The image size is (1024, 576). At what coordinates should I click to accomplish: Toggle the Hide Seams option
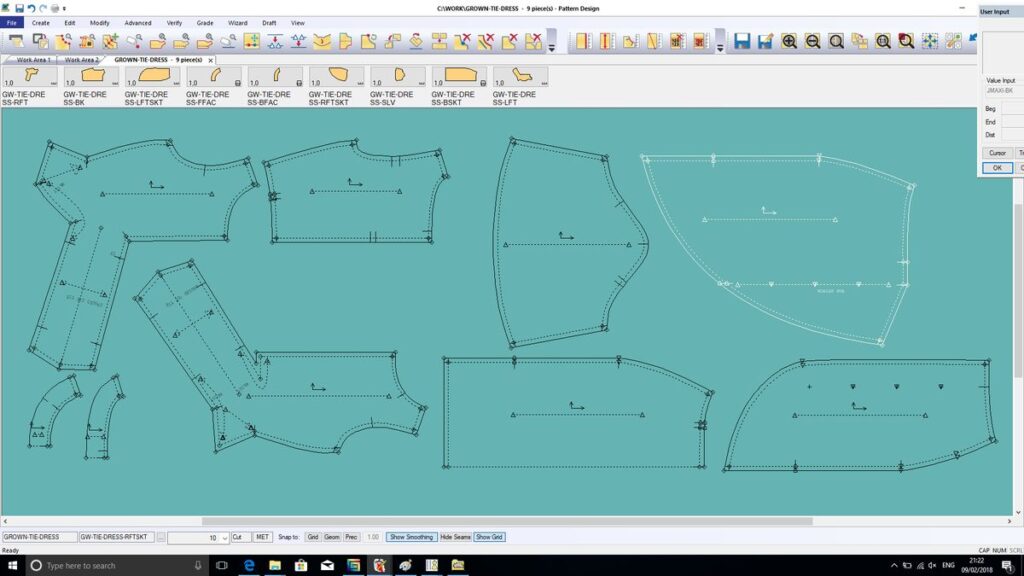[x=455, y=537]
